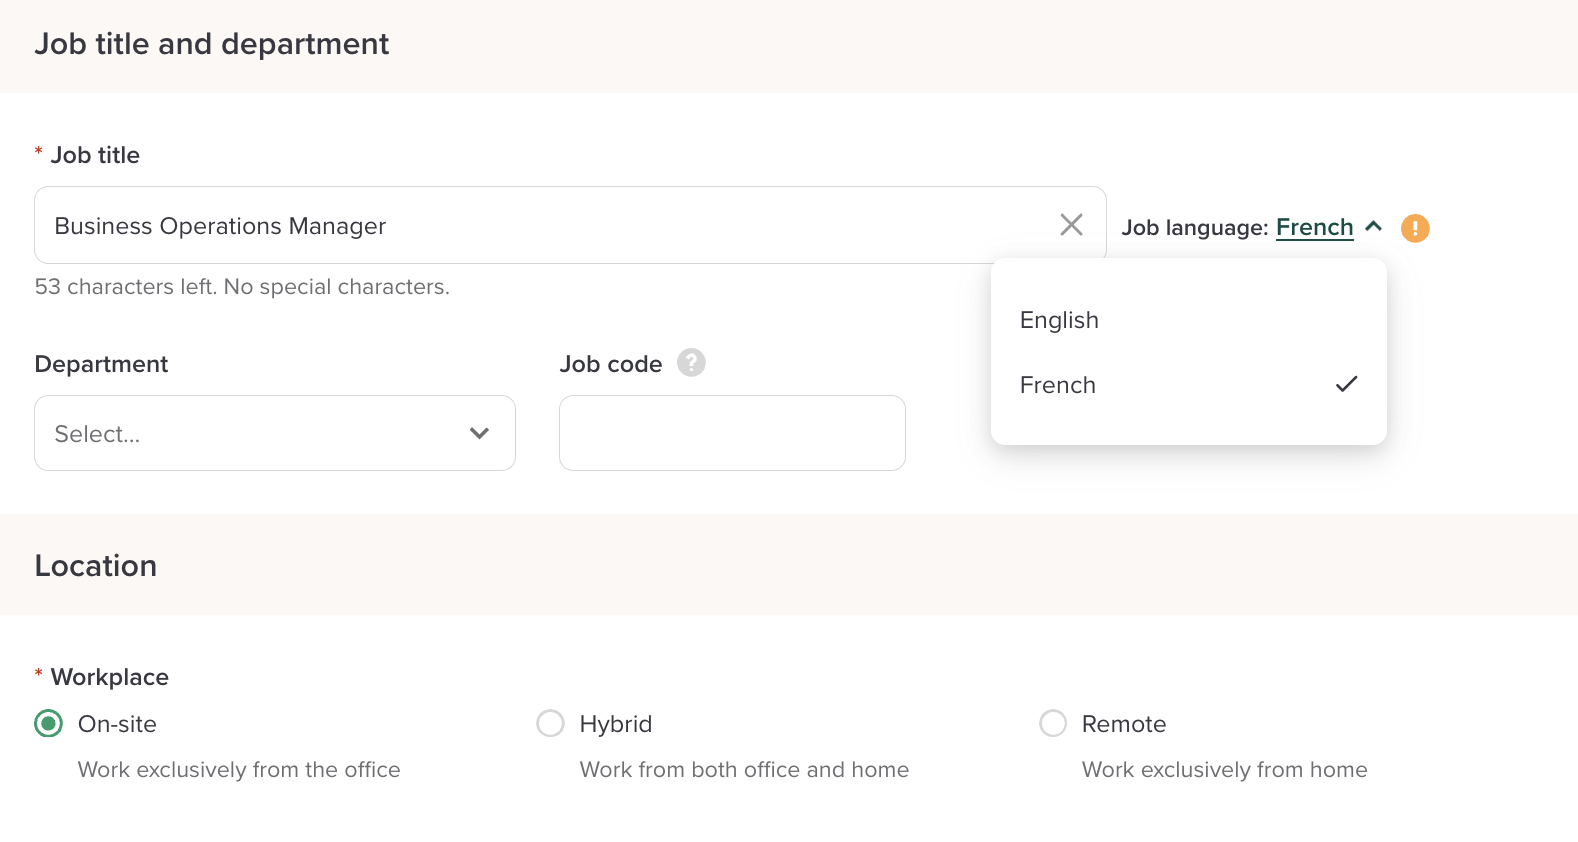Select the French language menu option
The width and height of the screenshot is (1578, 842).
click(x=1058, y=385)
